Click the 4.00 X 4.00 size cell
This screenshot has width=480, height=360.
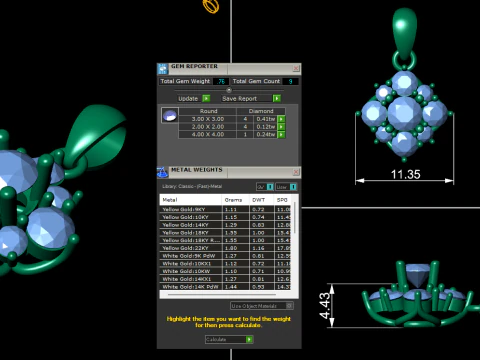click(208, 134)
